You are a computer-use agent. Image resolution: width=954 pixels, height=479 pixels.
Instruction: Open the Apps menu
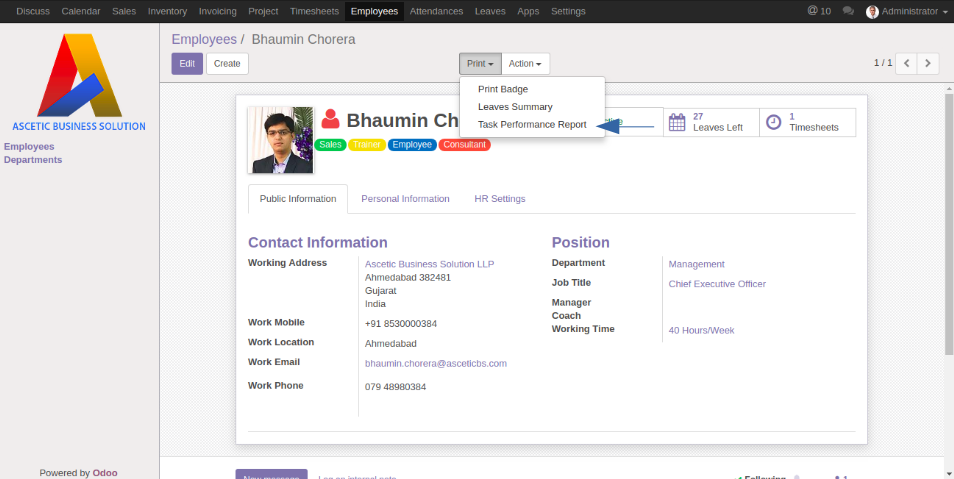(x=528, y=11)
